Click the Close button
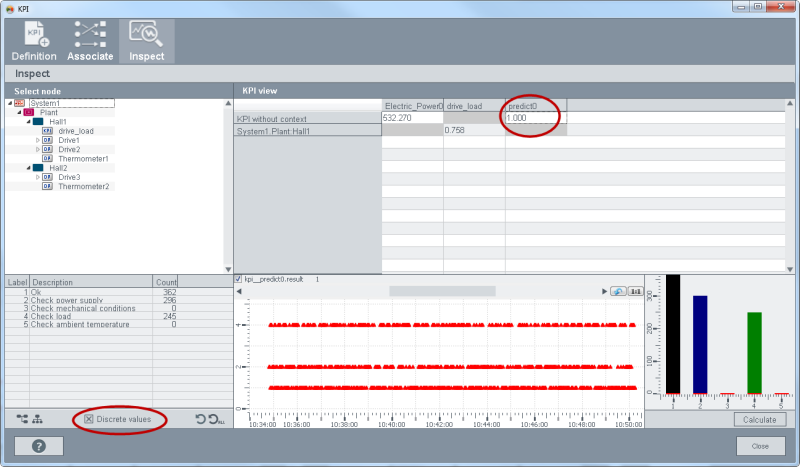800x467 pixels. (x=760, y=446)
